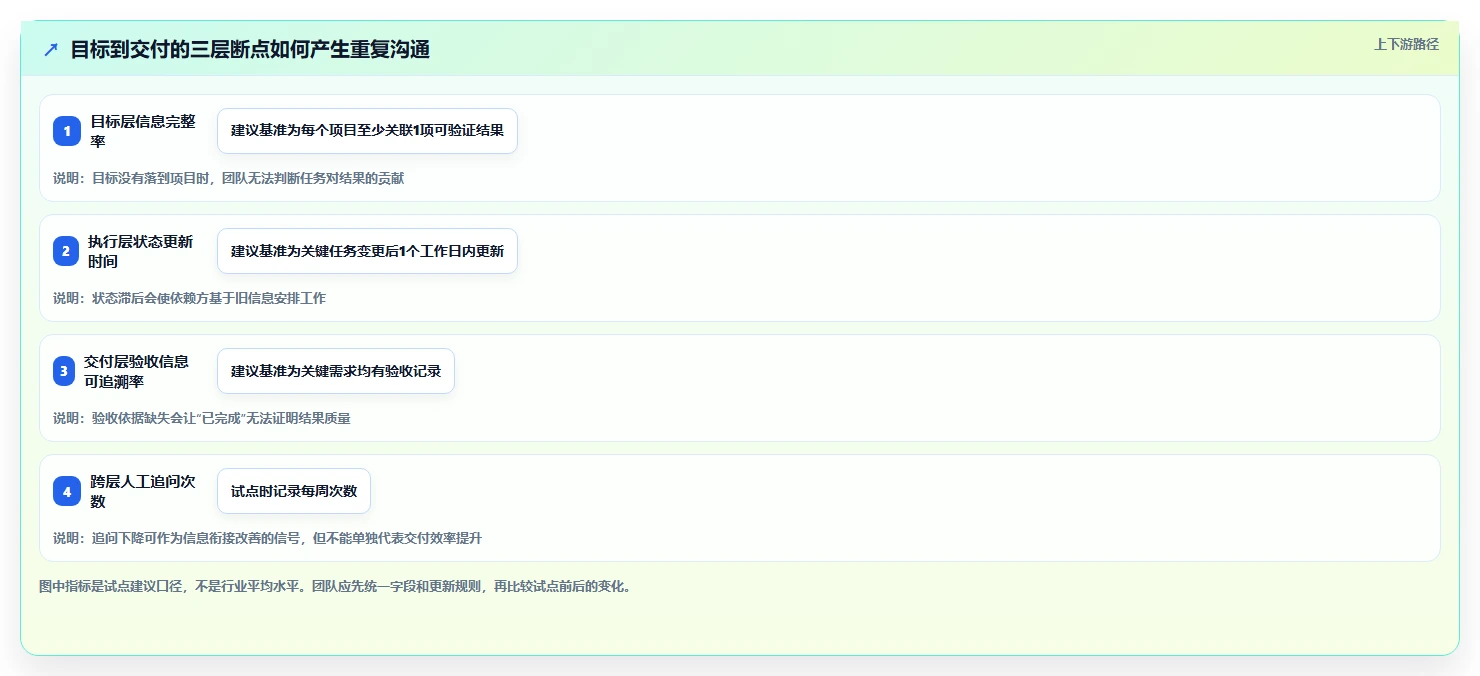
Task: Select the 执行层状态更新时间 label
Action: point(140,251)
